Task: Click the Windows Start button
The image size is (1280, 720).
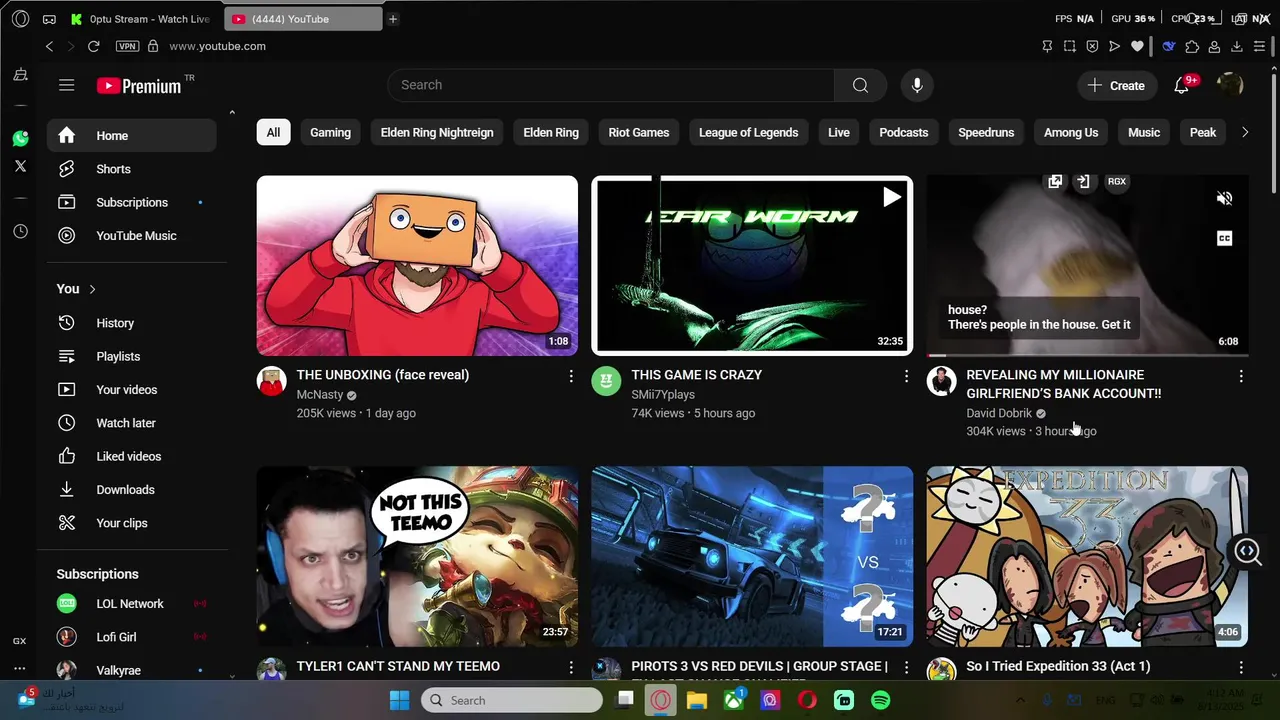Action: 399,701
